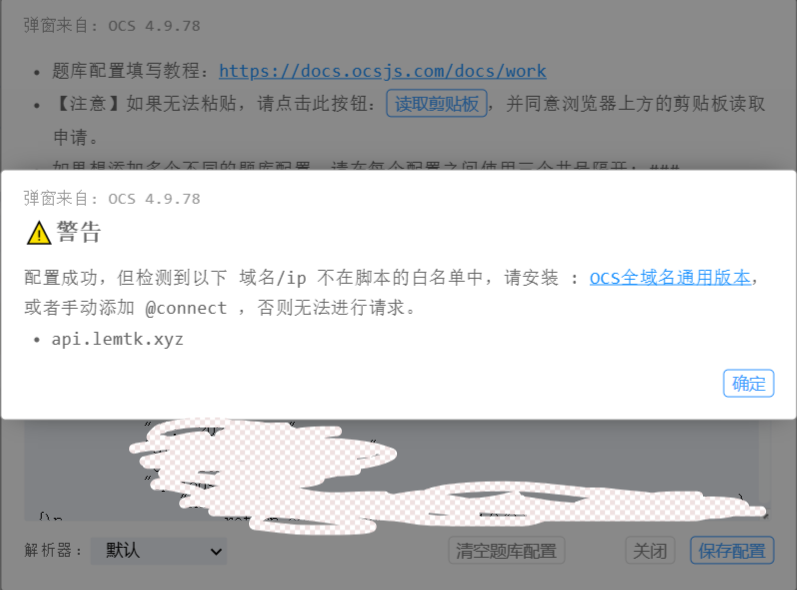The image size is (797, 590).
Task: Click the 关闭 button
Action: pyautogui.click(x=650, y=550)
